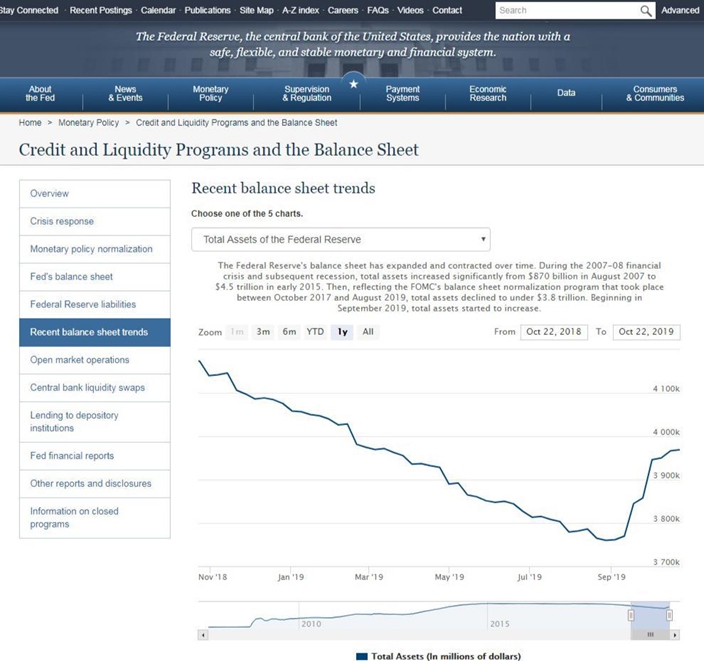Click the navigator right scroll arrow
Screen dimensions: 704x661
(675, 635)
